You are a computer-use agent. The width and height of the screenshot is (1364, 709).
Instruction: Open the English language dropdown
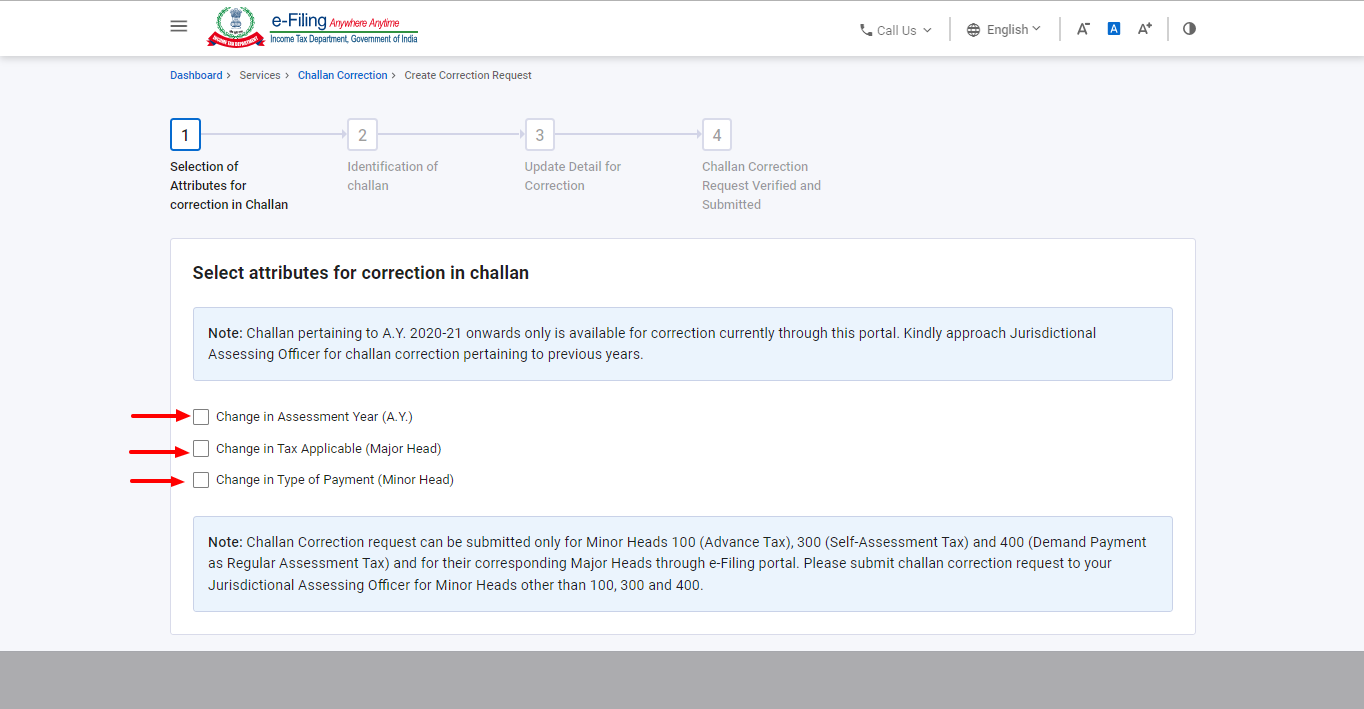1005,29
